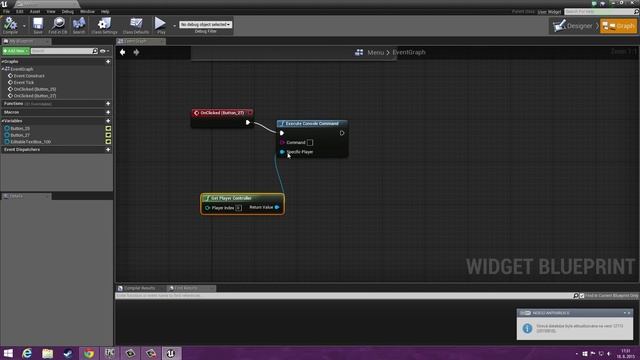Screen dimensions: 640x360
Task: Select Event Construct in graph tree
Action: 29,76
